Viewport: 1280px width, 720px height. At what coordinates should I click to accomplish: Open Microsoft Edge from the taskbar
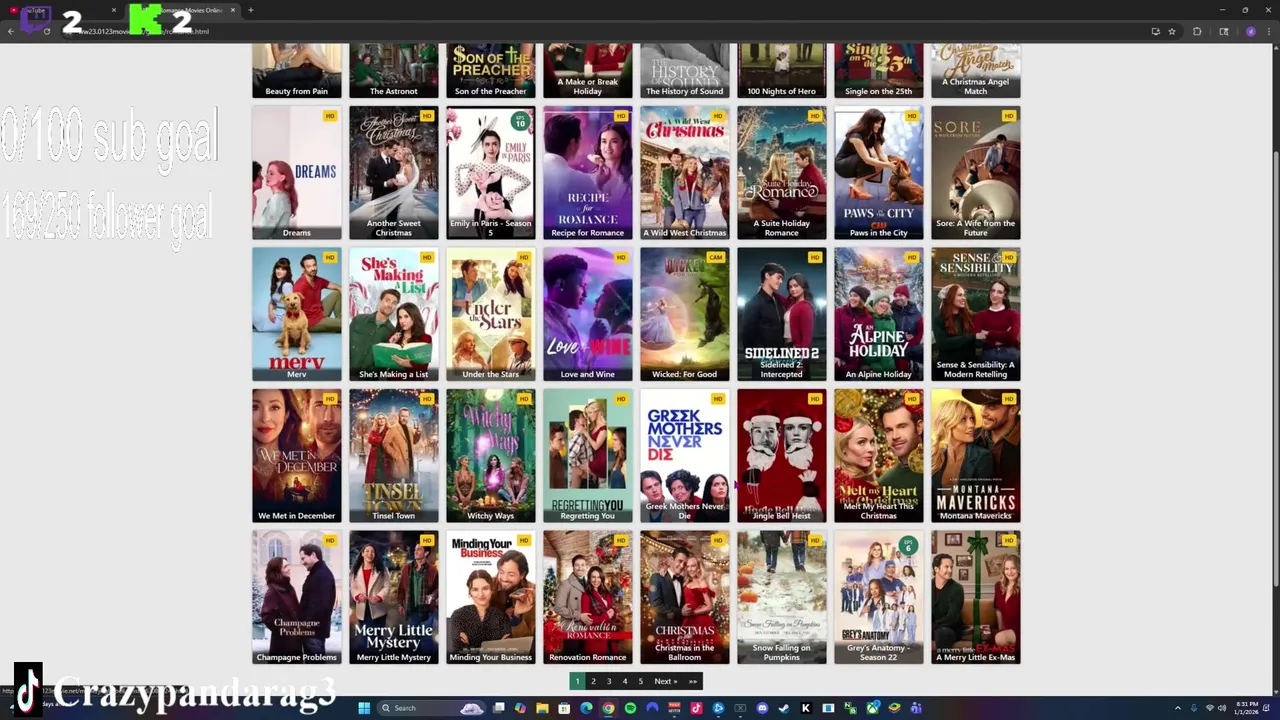[586, 708]
